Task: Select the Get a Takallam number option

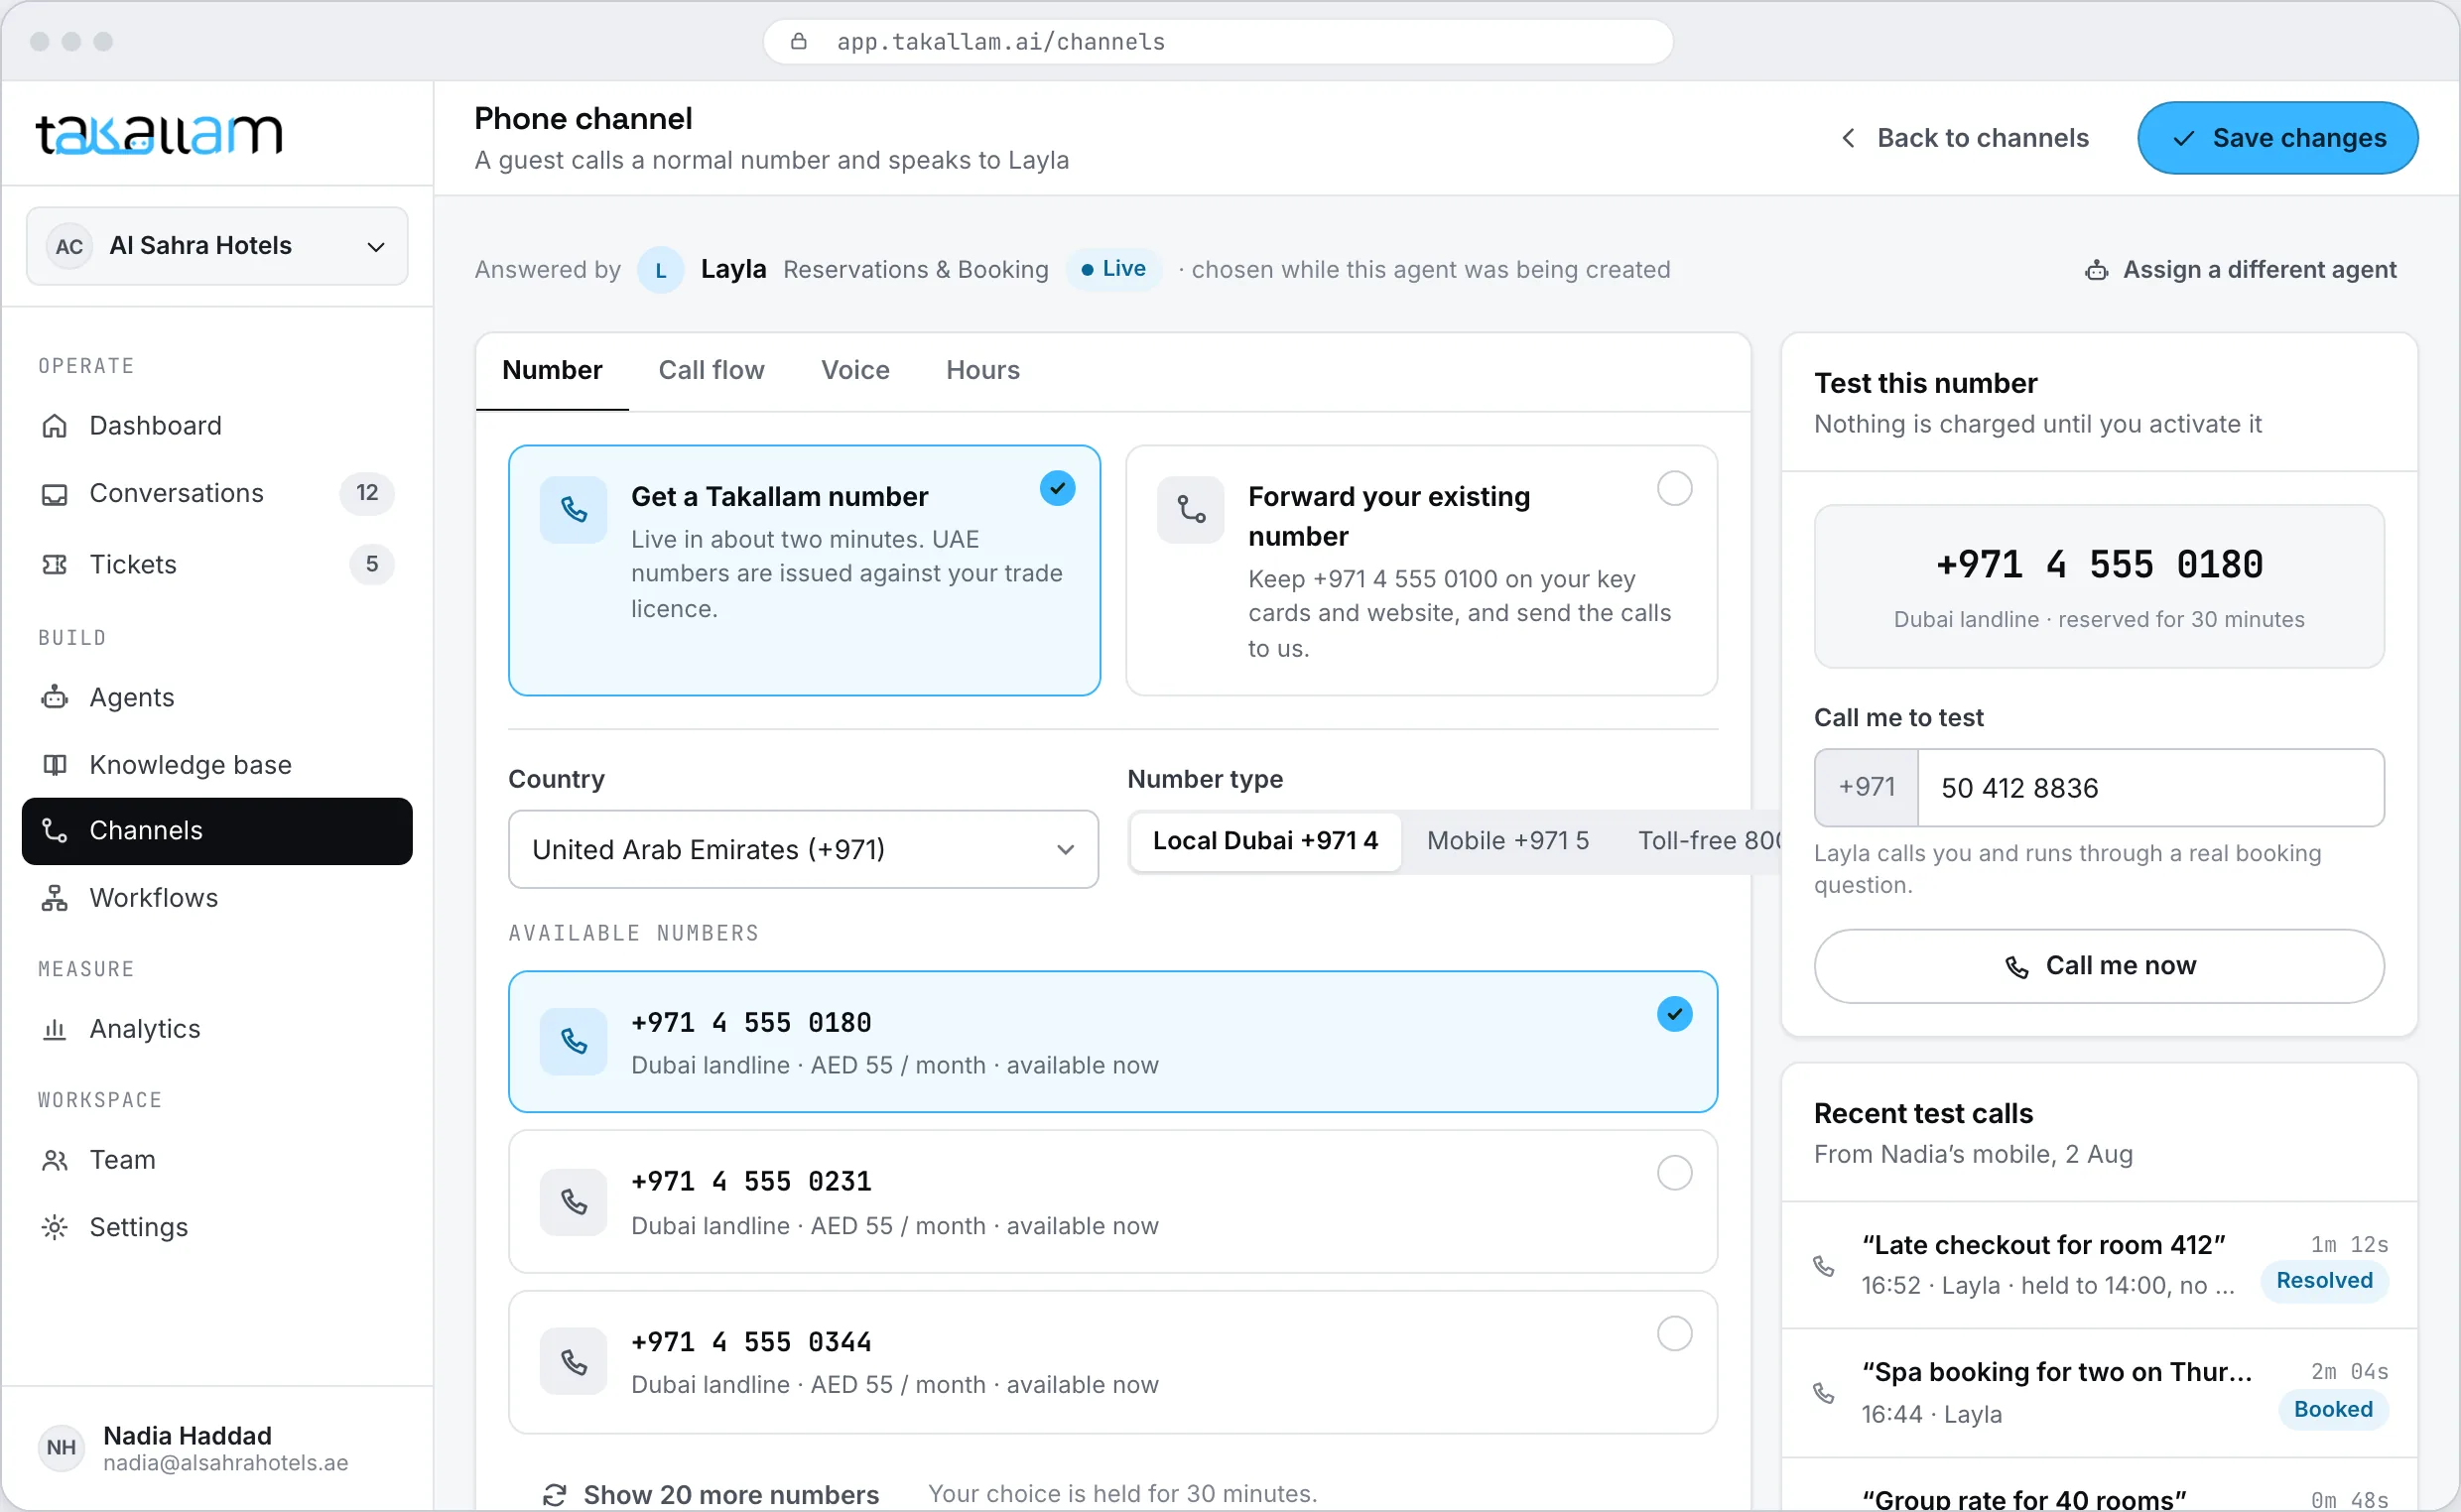Action: pyautogui.click(x=804, y=571)
